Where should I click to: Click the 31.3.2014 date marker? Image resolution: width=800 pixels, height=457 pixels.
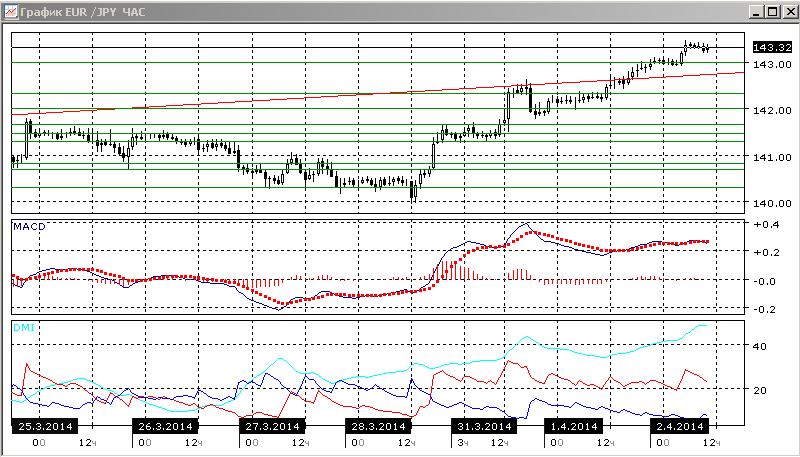pos(484,426)
